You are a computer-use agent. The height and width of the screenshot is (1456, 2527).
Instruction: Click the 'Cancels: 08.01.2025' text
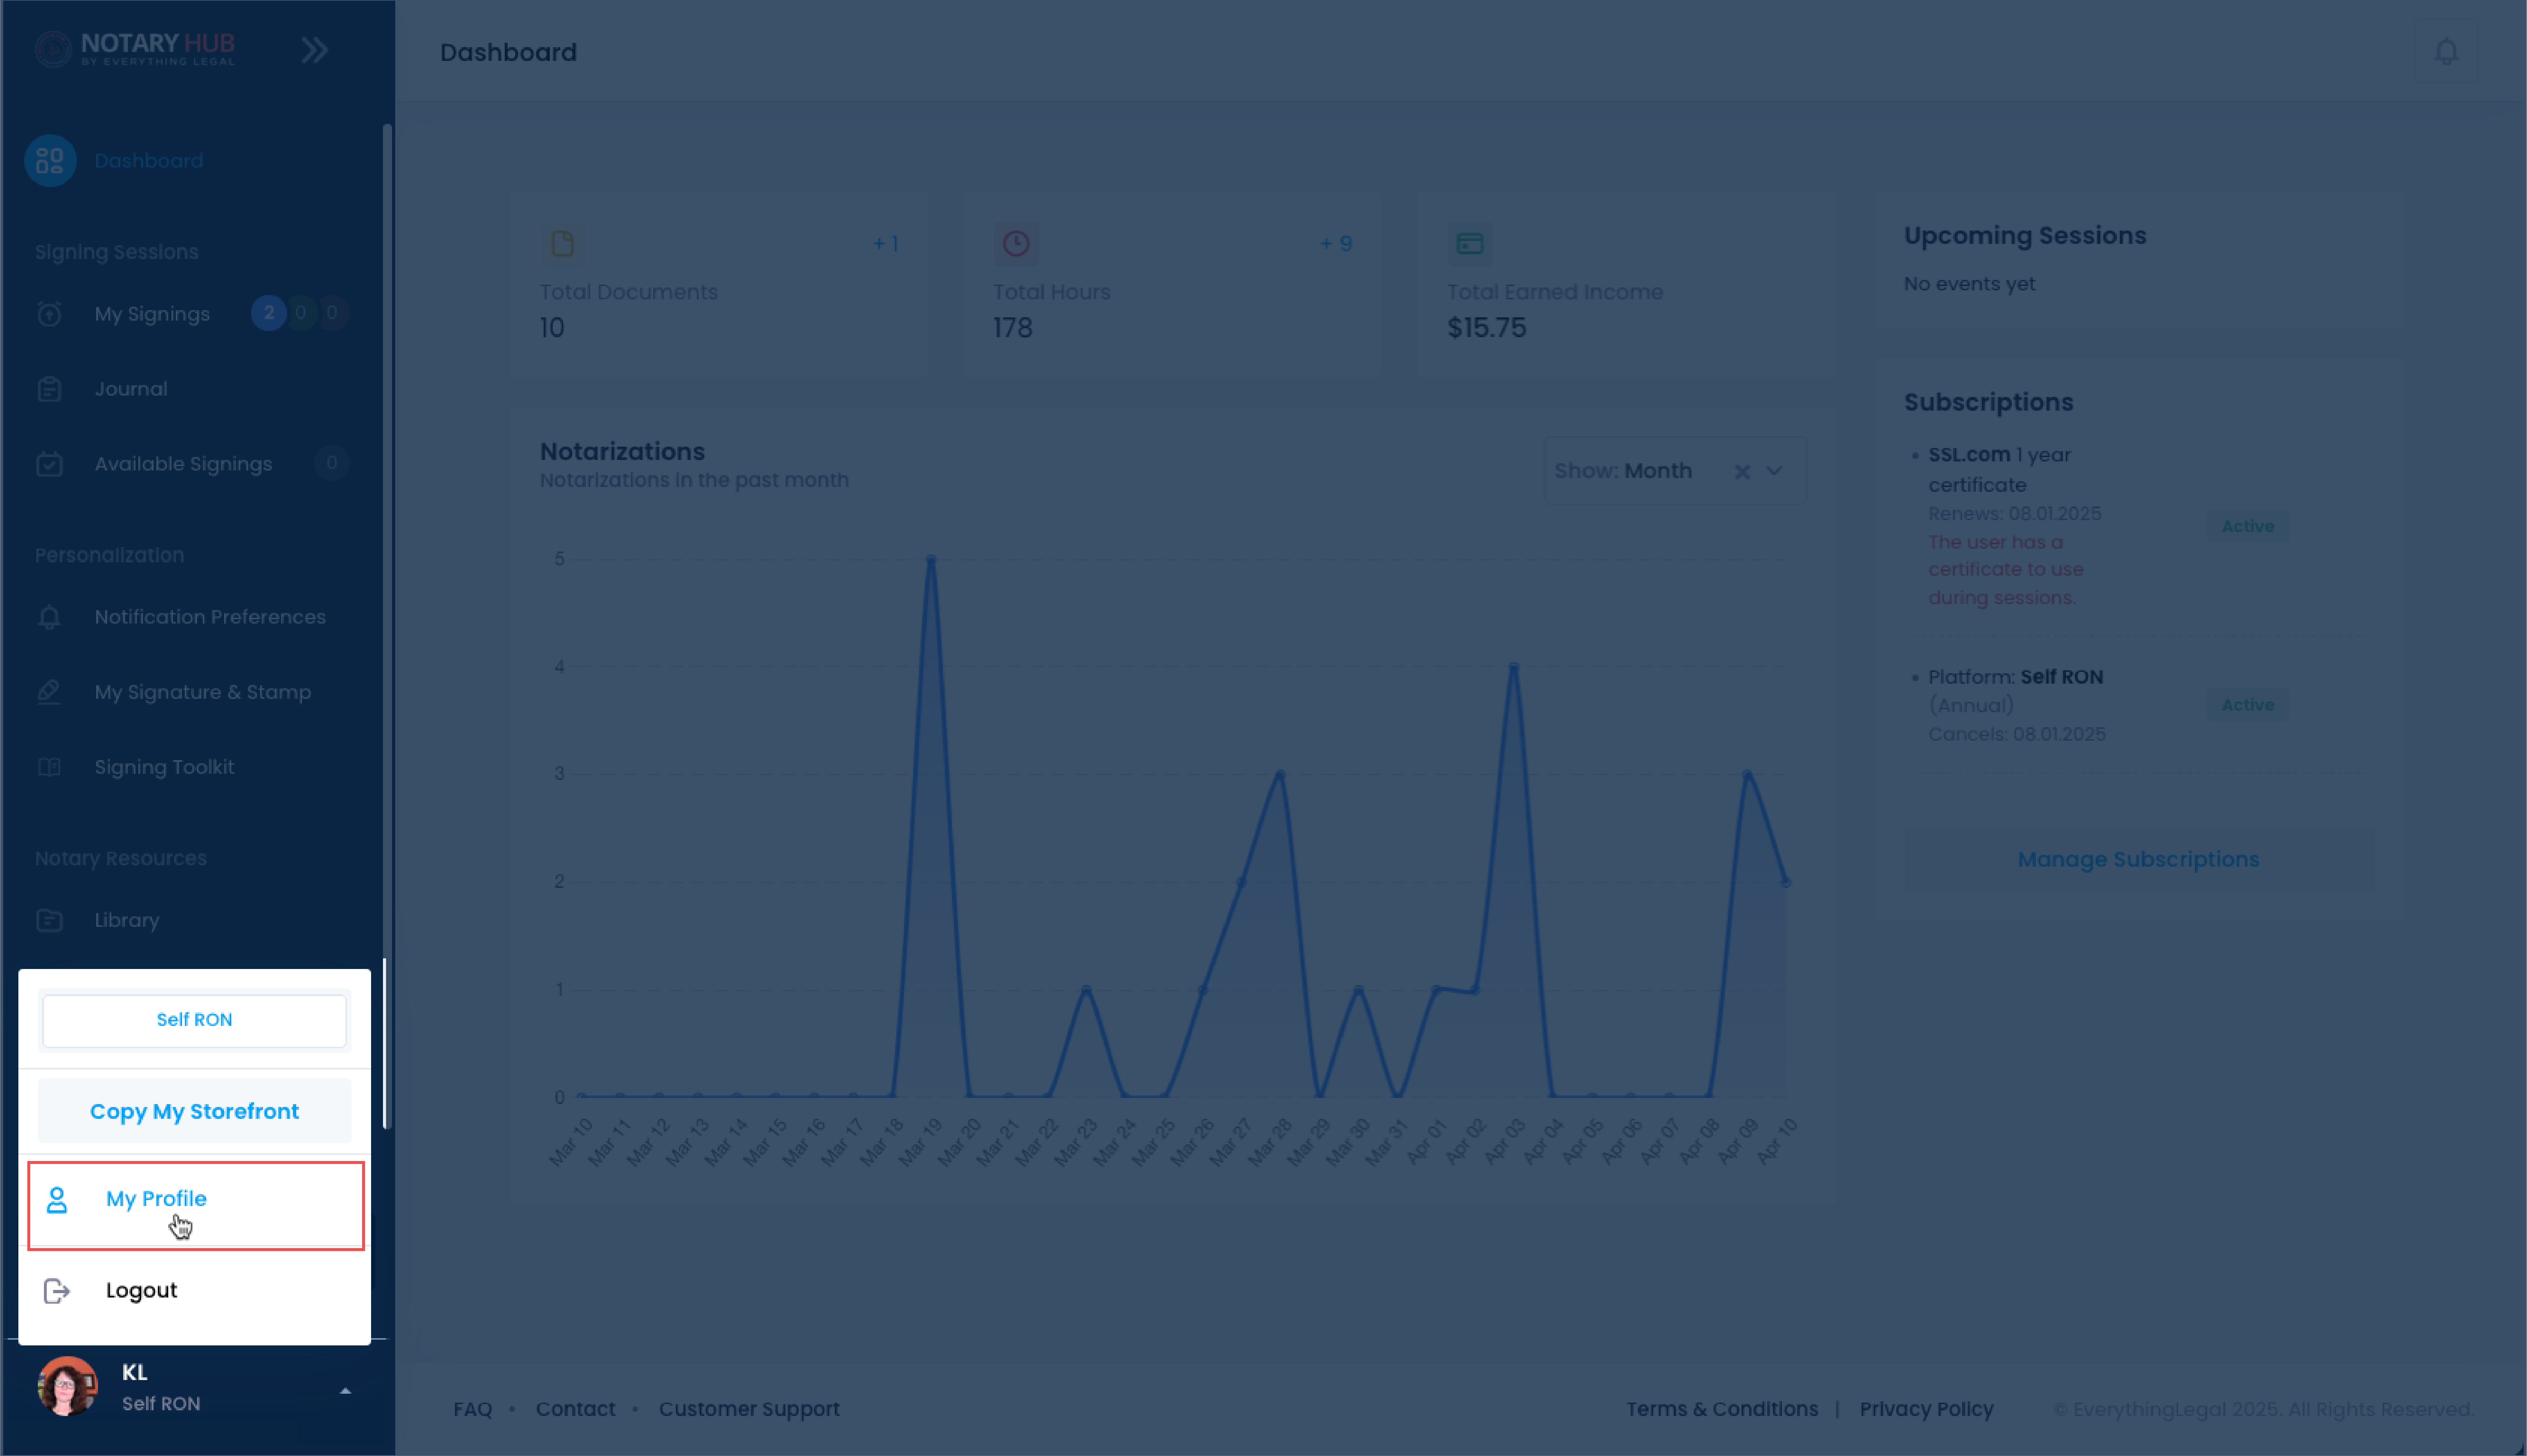[x=2016, y=734]
